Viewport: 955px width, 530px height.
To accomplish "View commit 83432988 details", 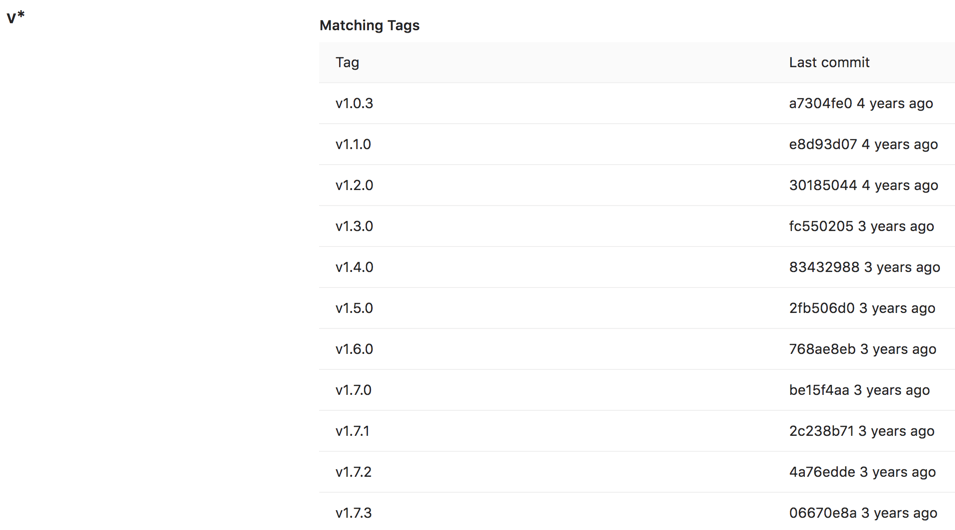I will pyautogui.click(x=824, y=267).
